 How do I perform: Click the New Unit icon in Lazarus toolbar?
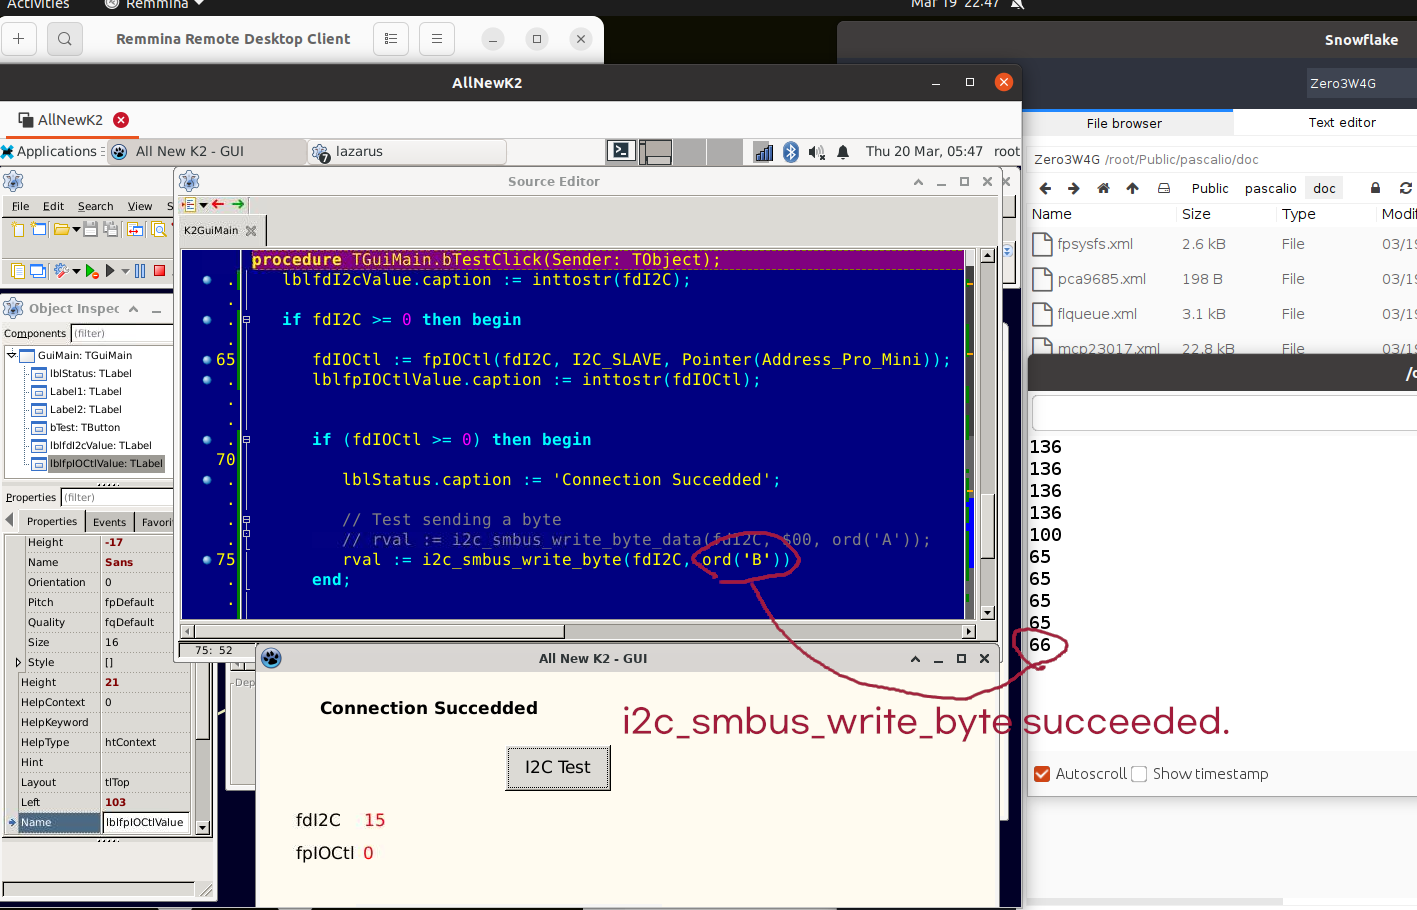coord(18,229)
